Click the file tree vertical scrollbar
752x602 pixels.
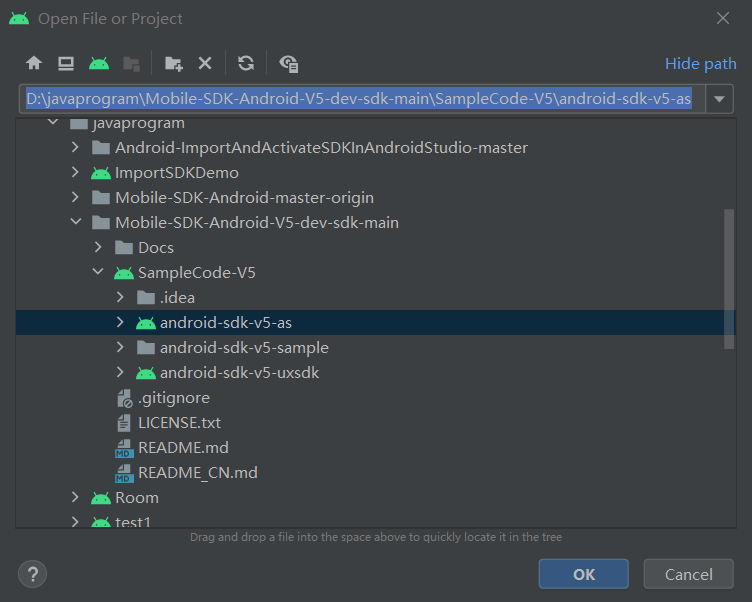(x=729, y=279)
